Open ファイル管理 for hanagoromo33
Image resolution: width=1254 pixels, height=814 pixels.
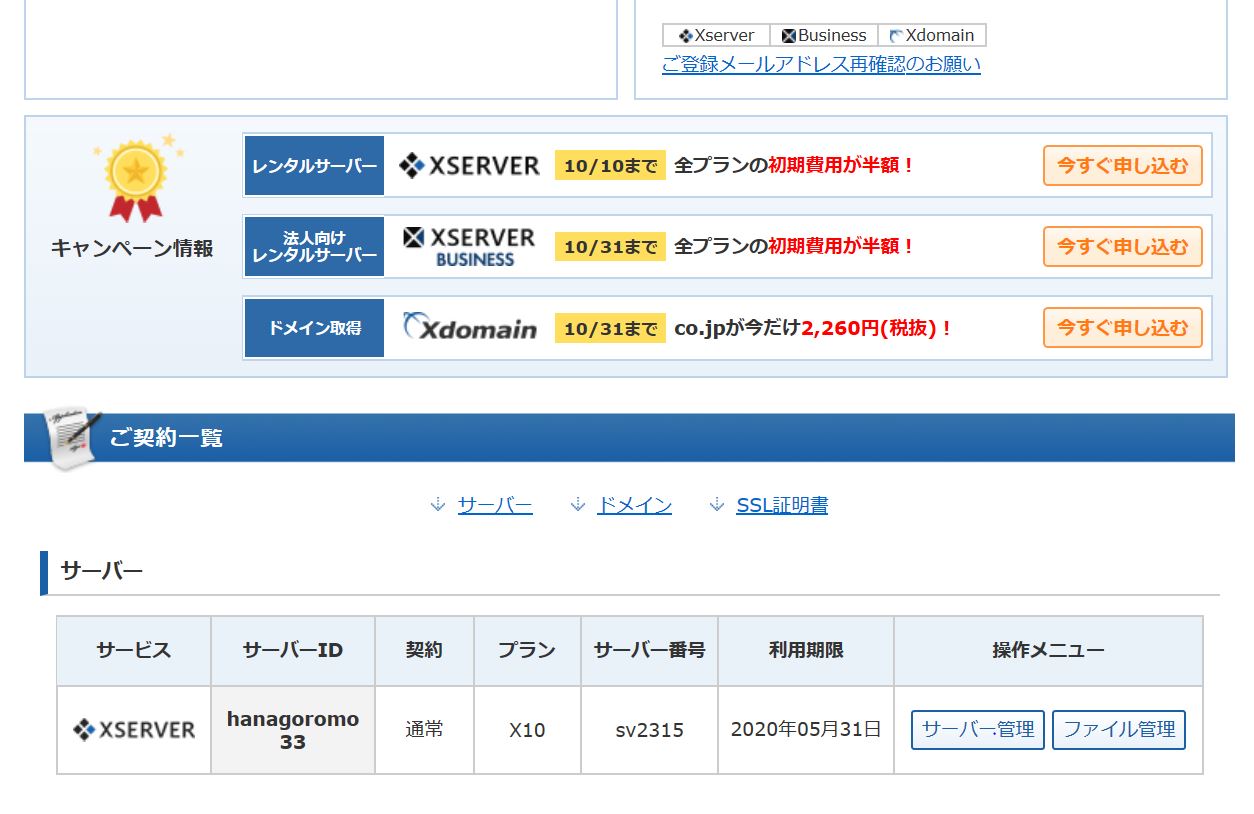click(1119, 730)
